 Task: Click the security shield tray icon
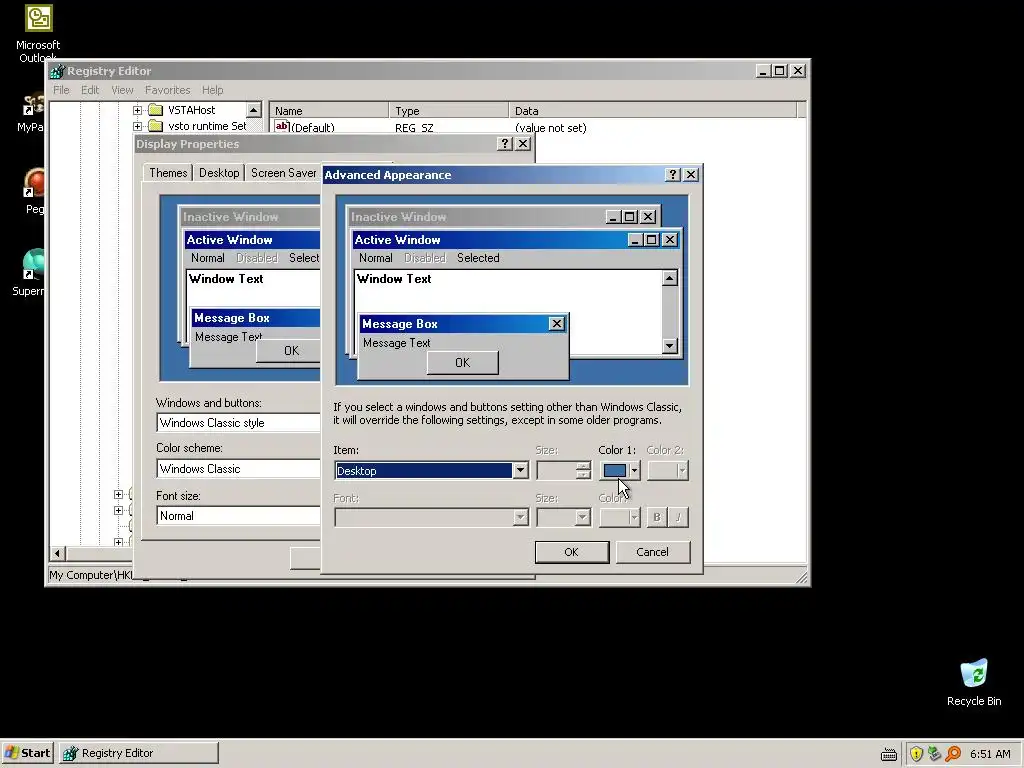[x=916, y=754]
